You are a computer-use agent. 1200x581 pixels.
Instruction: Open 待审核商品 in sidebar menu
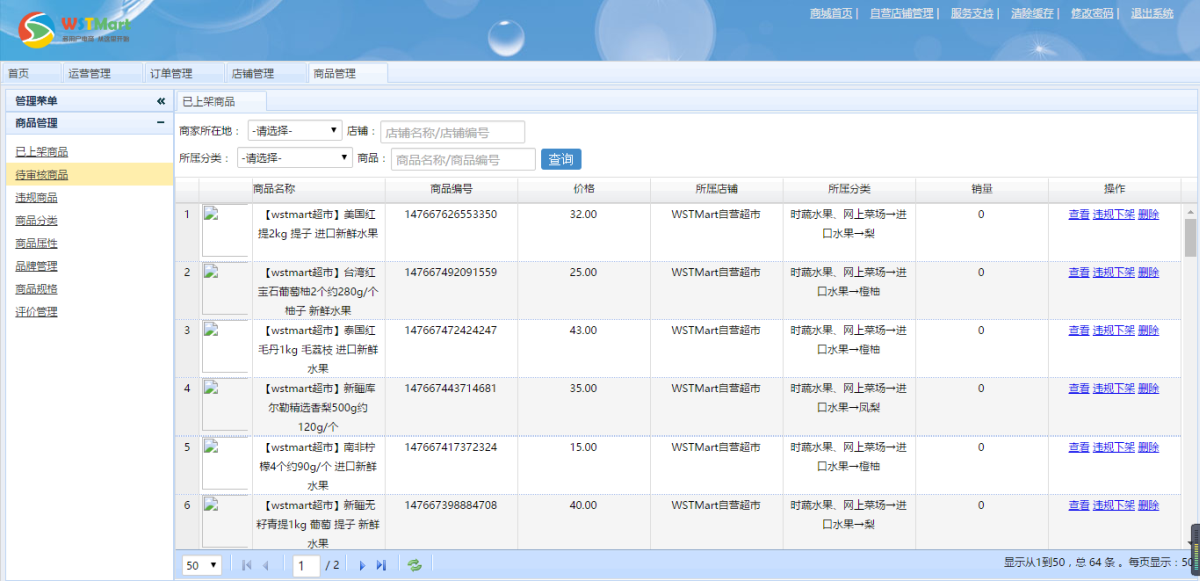[42, 175]
